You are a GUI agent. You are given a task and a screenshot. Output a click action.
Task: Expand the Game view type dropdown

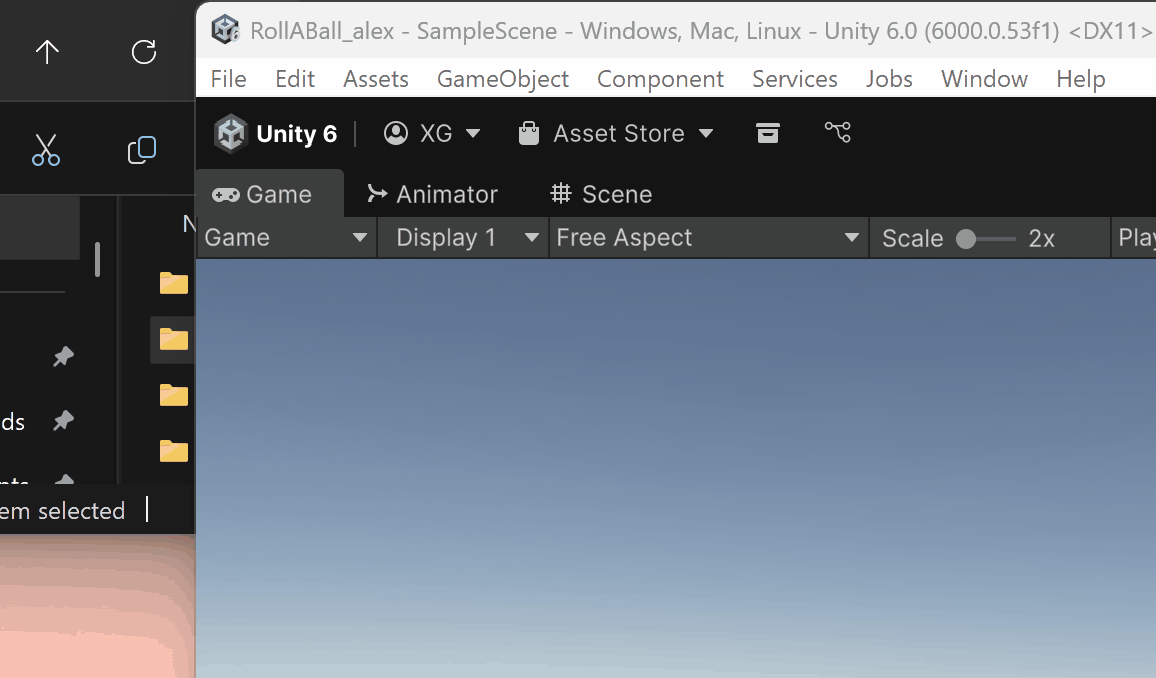(x=286, y=238)
